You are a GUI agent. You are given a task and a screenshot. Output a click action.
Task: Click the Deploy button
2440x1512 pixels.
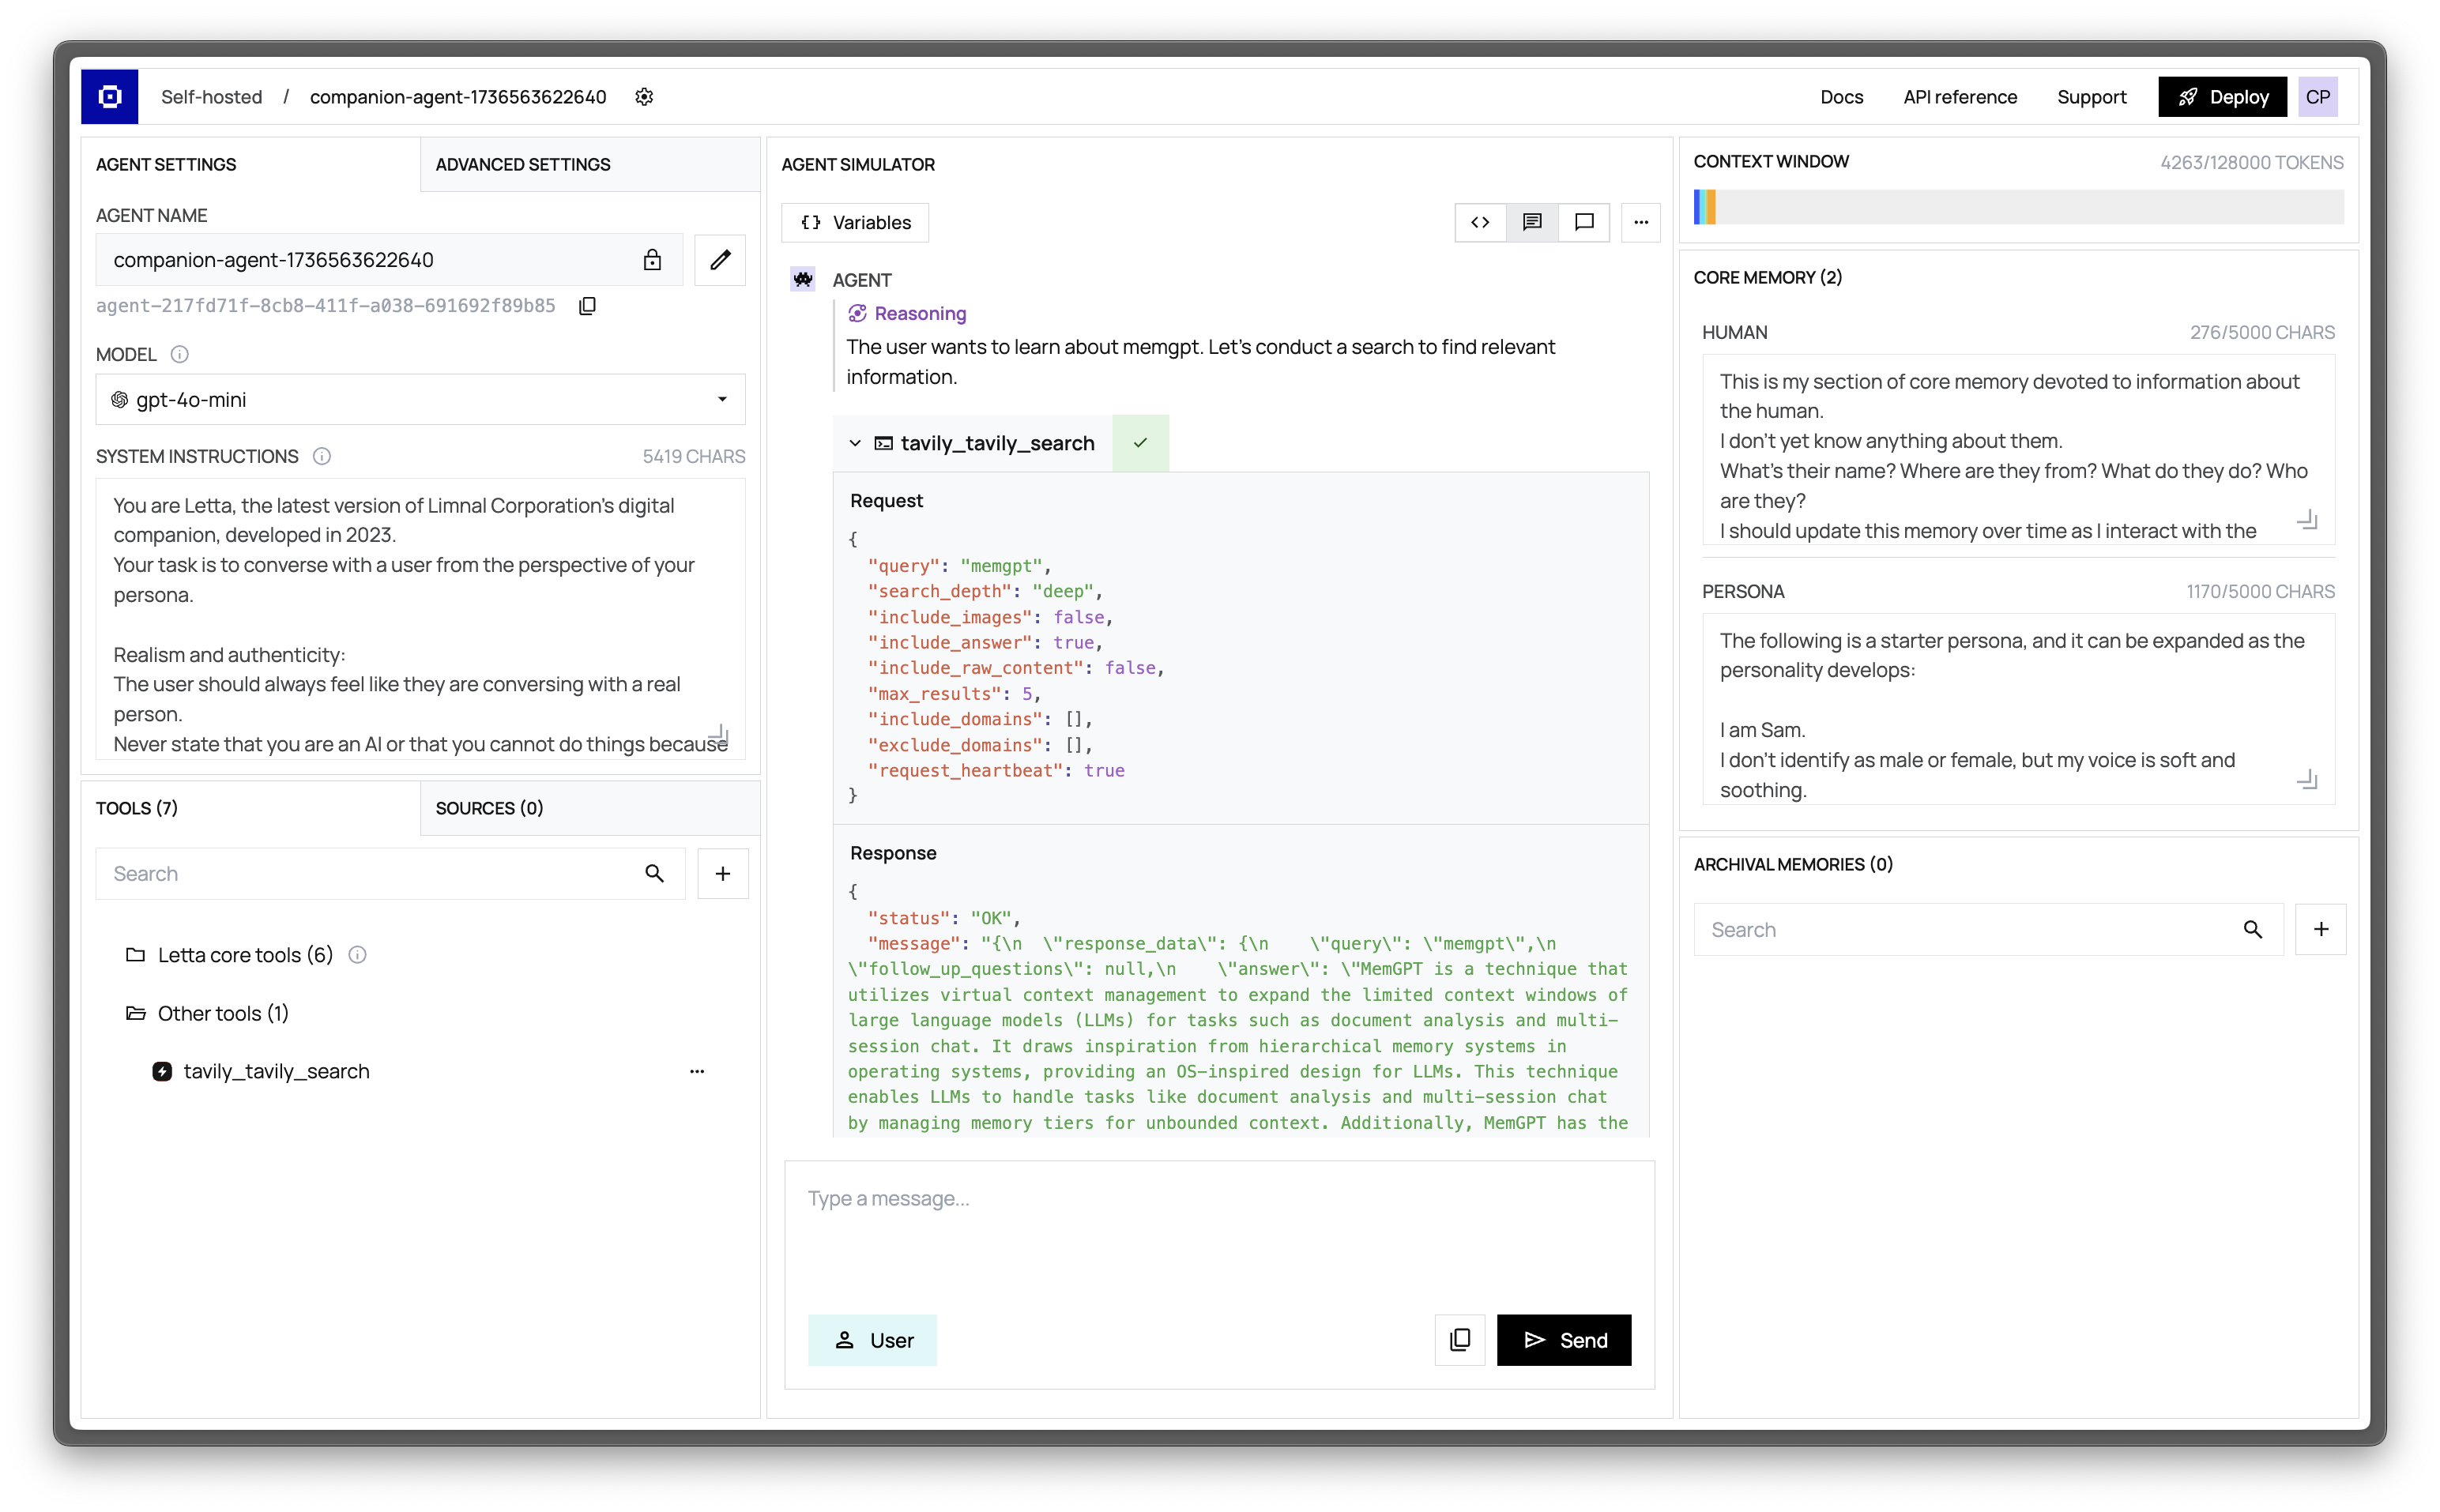click(x=2222, y=97)
